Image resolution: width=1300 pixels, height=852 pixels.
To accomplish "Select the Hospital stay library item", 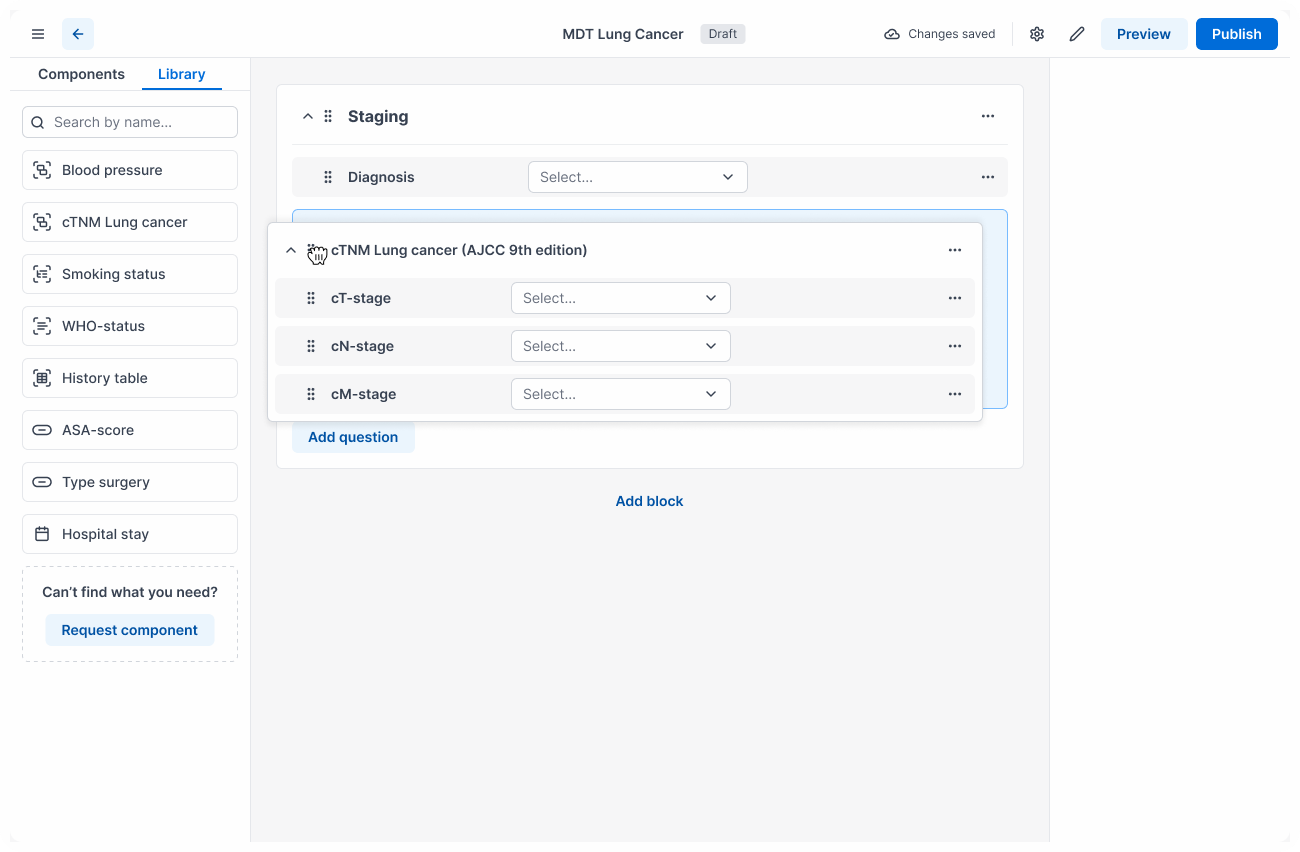I will click(130, 534).
